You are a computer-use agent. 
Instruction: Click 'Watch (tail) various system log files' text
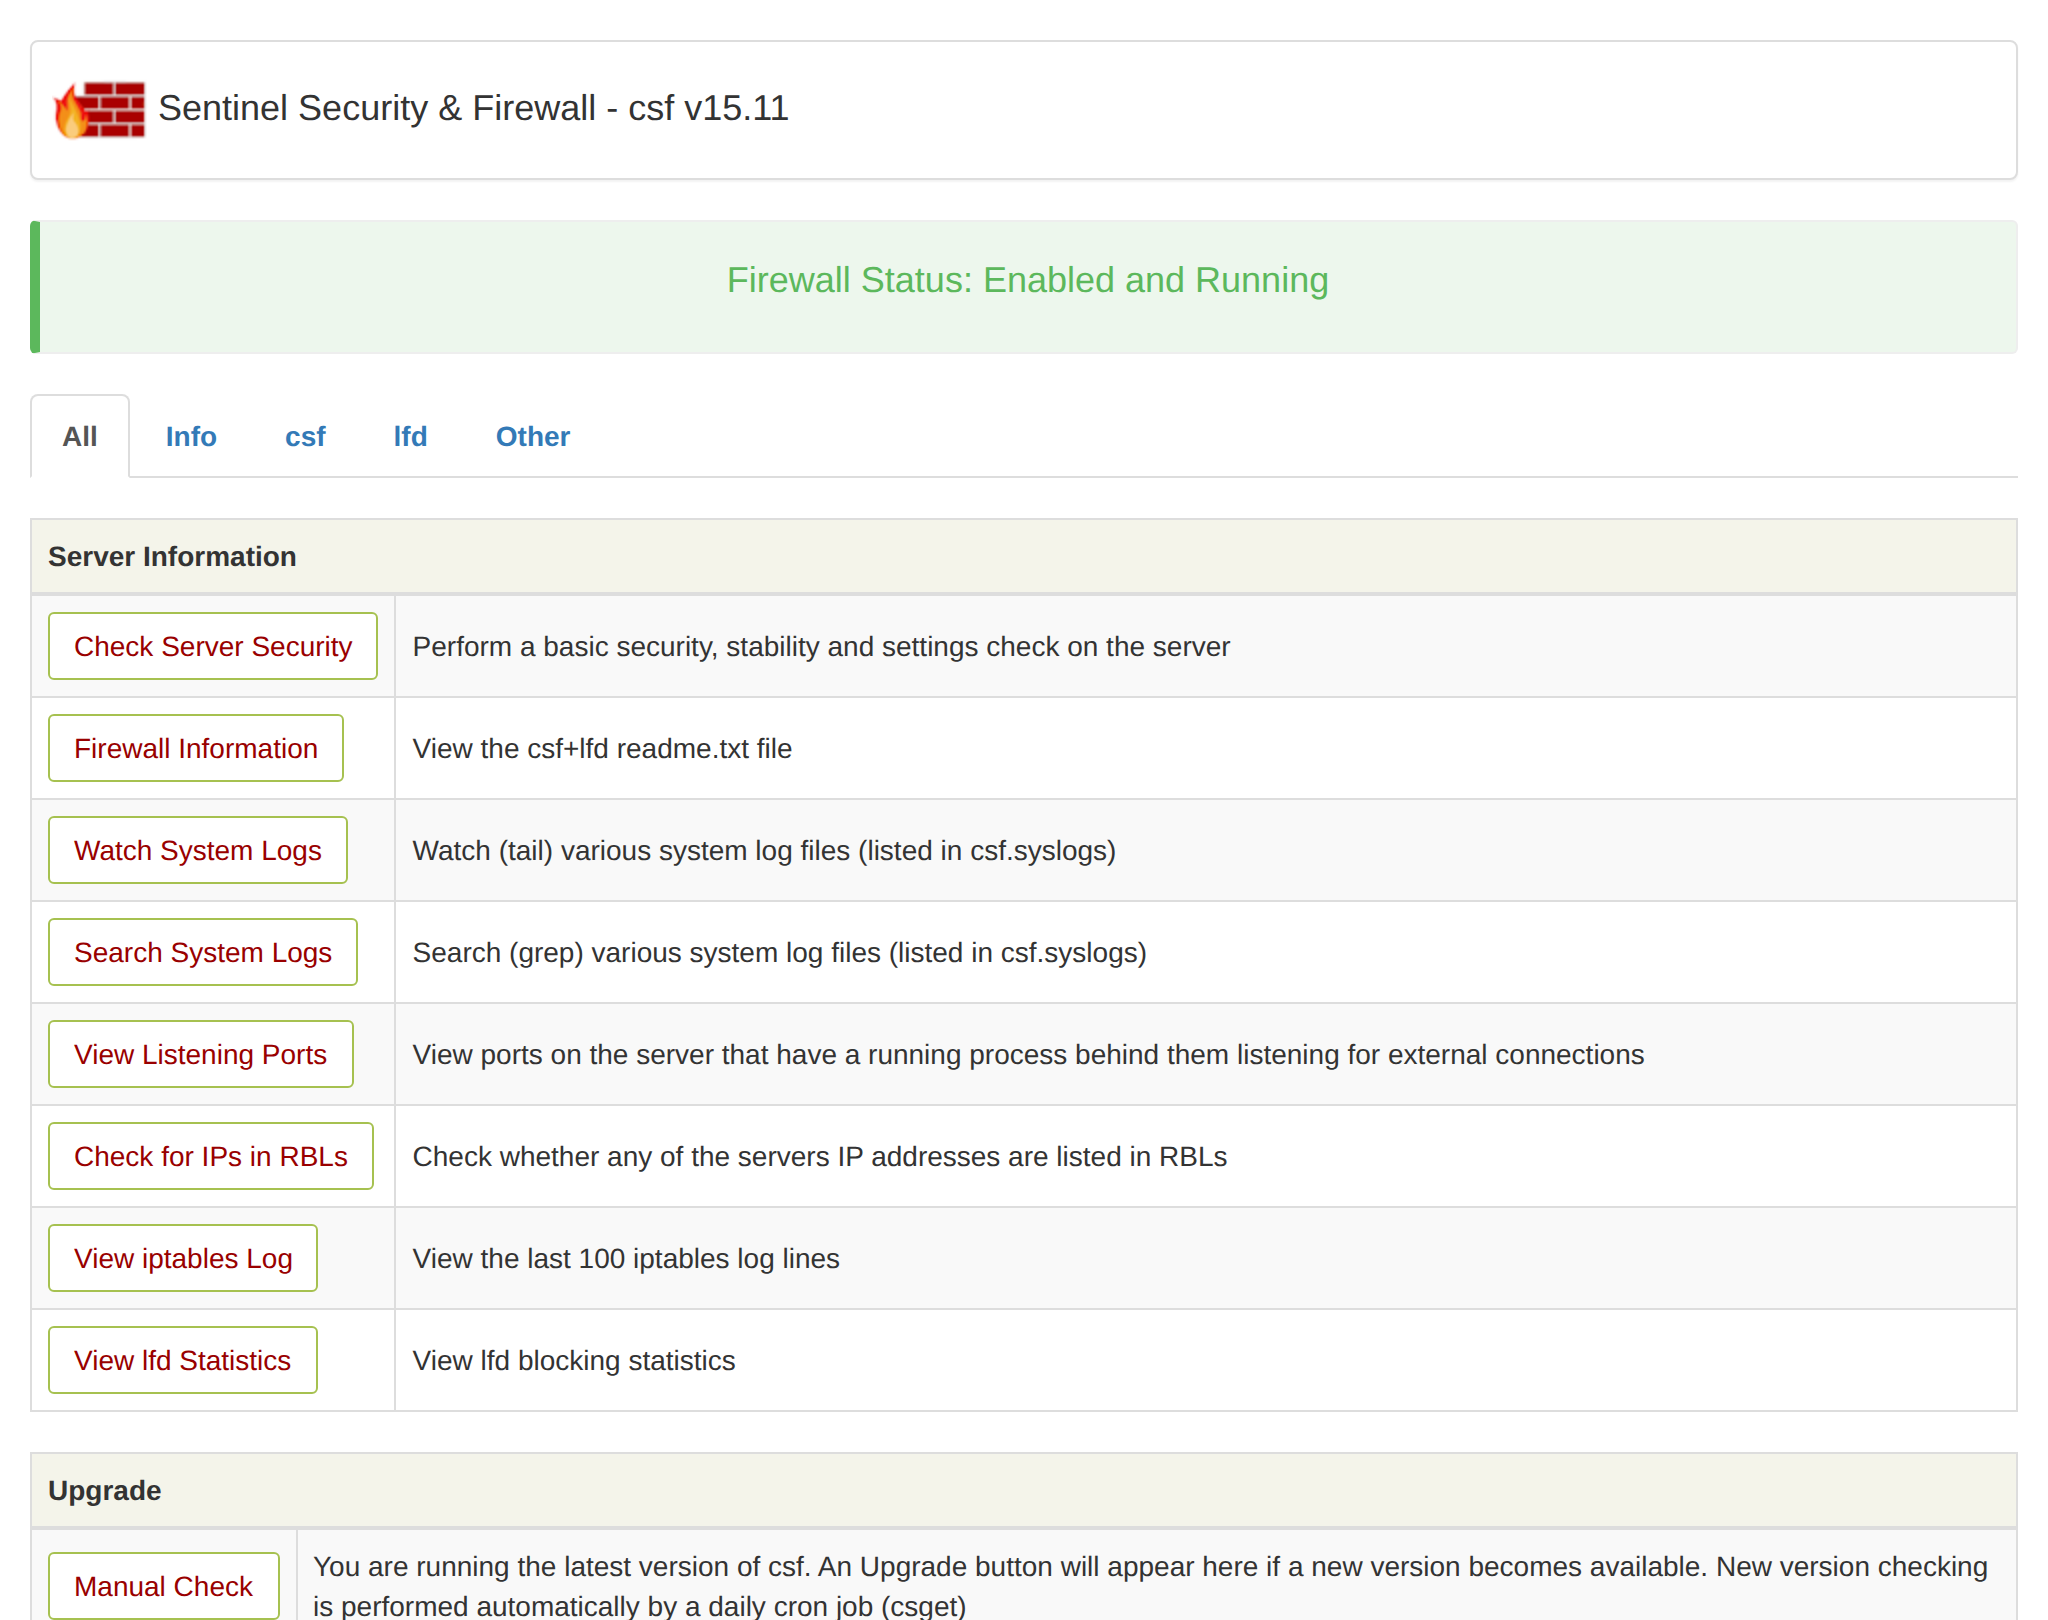(x=764, y=850)
